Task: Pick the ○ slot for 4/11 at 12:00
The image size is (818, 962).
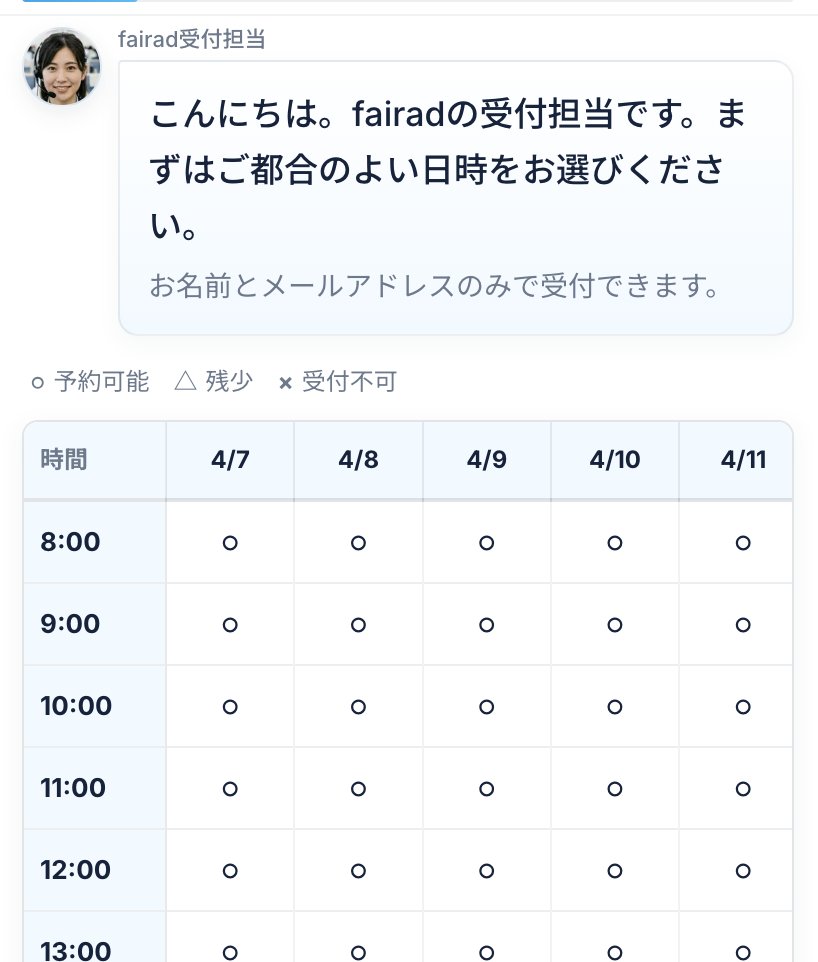Action: pyautogui.click(x=743, y=870)
